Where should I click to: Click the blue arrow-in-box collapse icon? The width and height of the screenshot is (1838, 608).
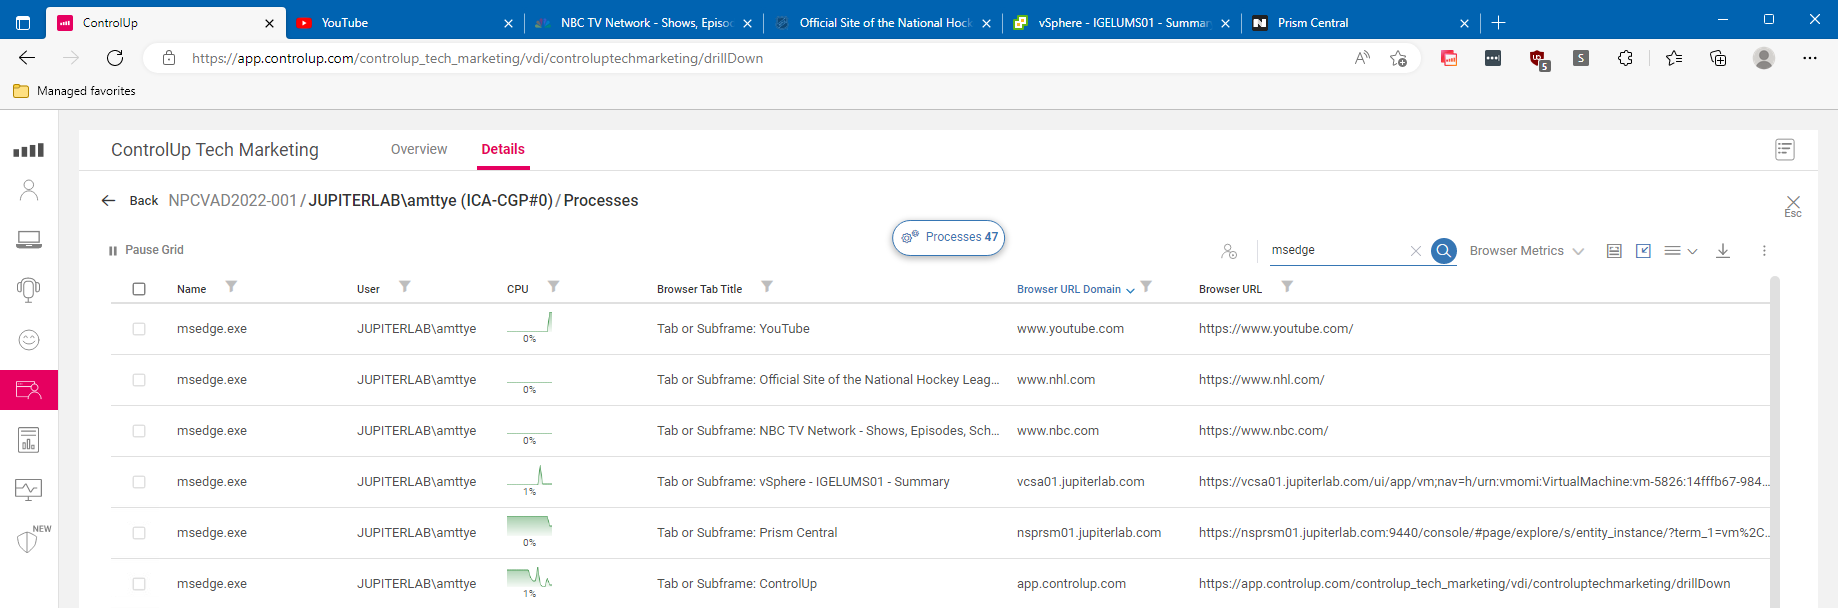1643,251
